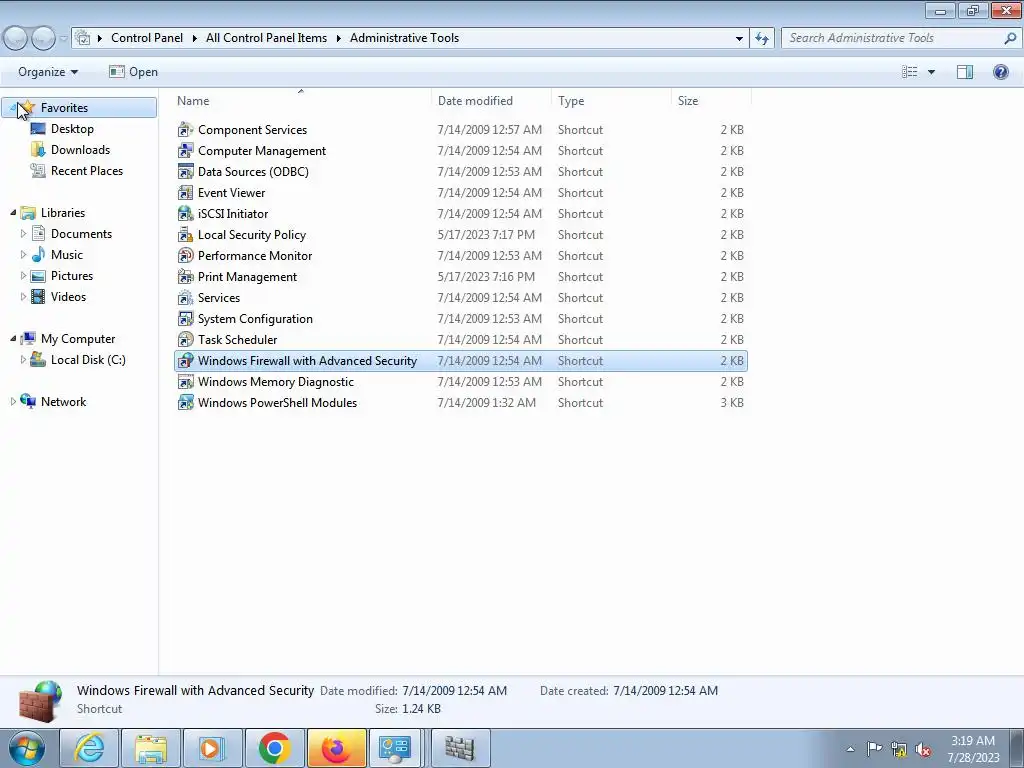Open the view options dropdown arrow
The height and width of the screenshot is (768, 1024).
[931, 72]
